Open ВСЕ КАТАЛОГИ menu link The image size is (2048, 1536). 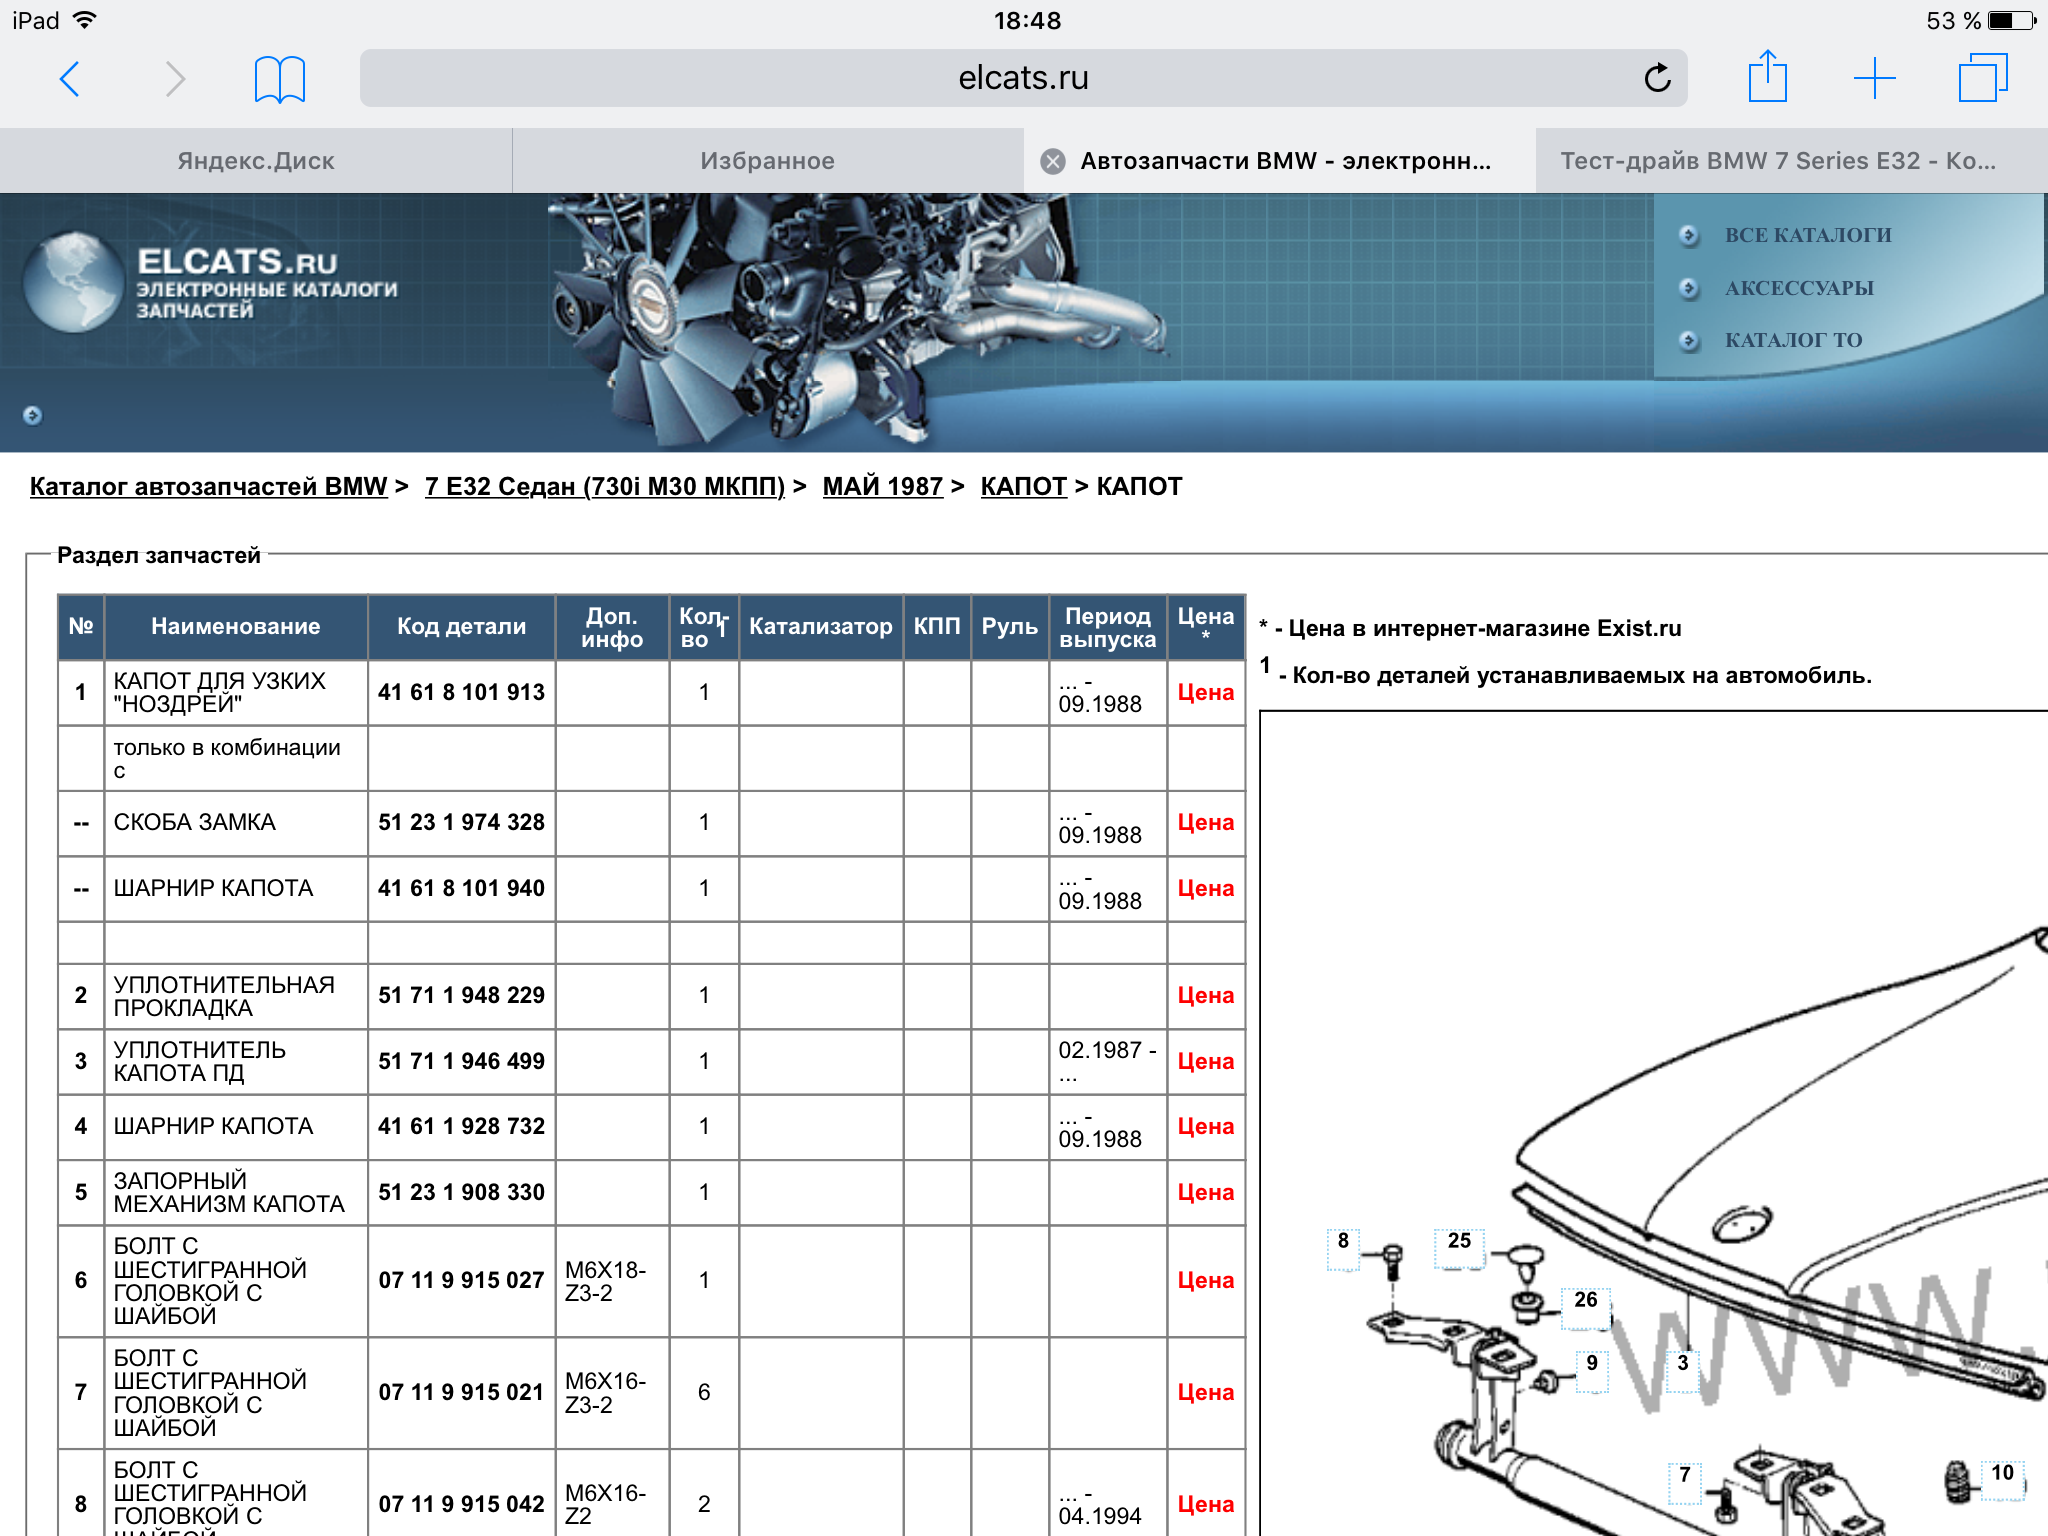pos(1808,235)
